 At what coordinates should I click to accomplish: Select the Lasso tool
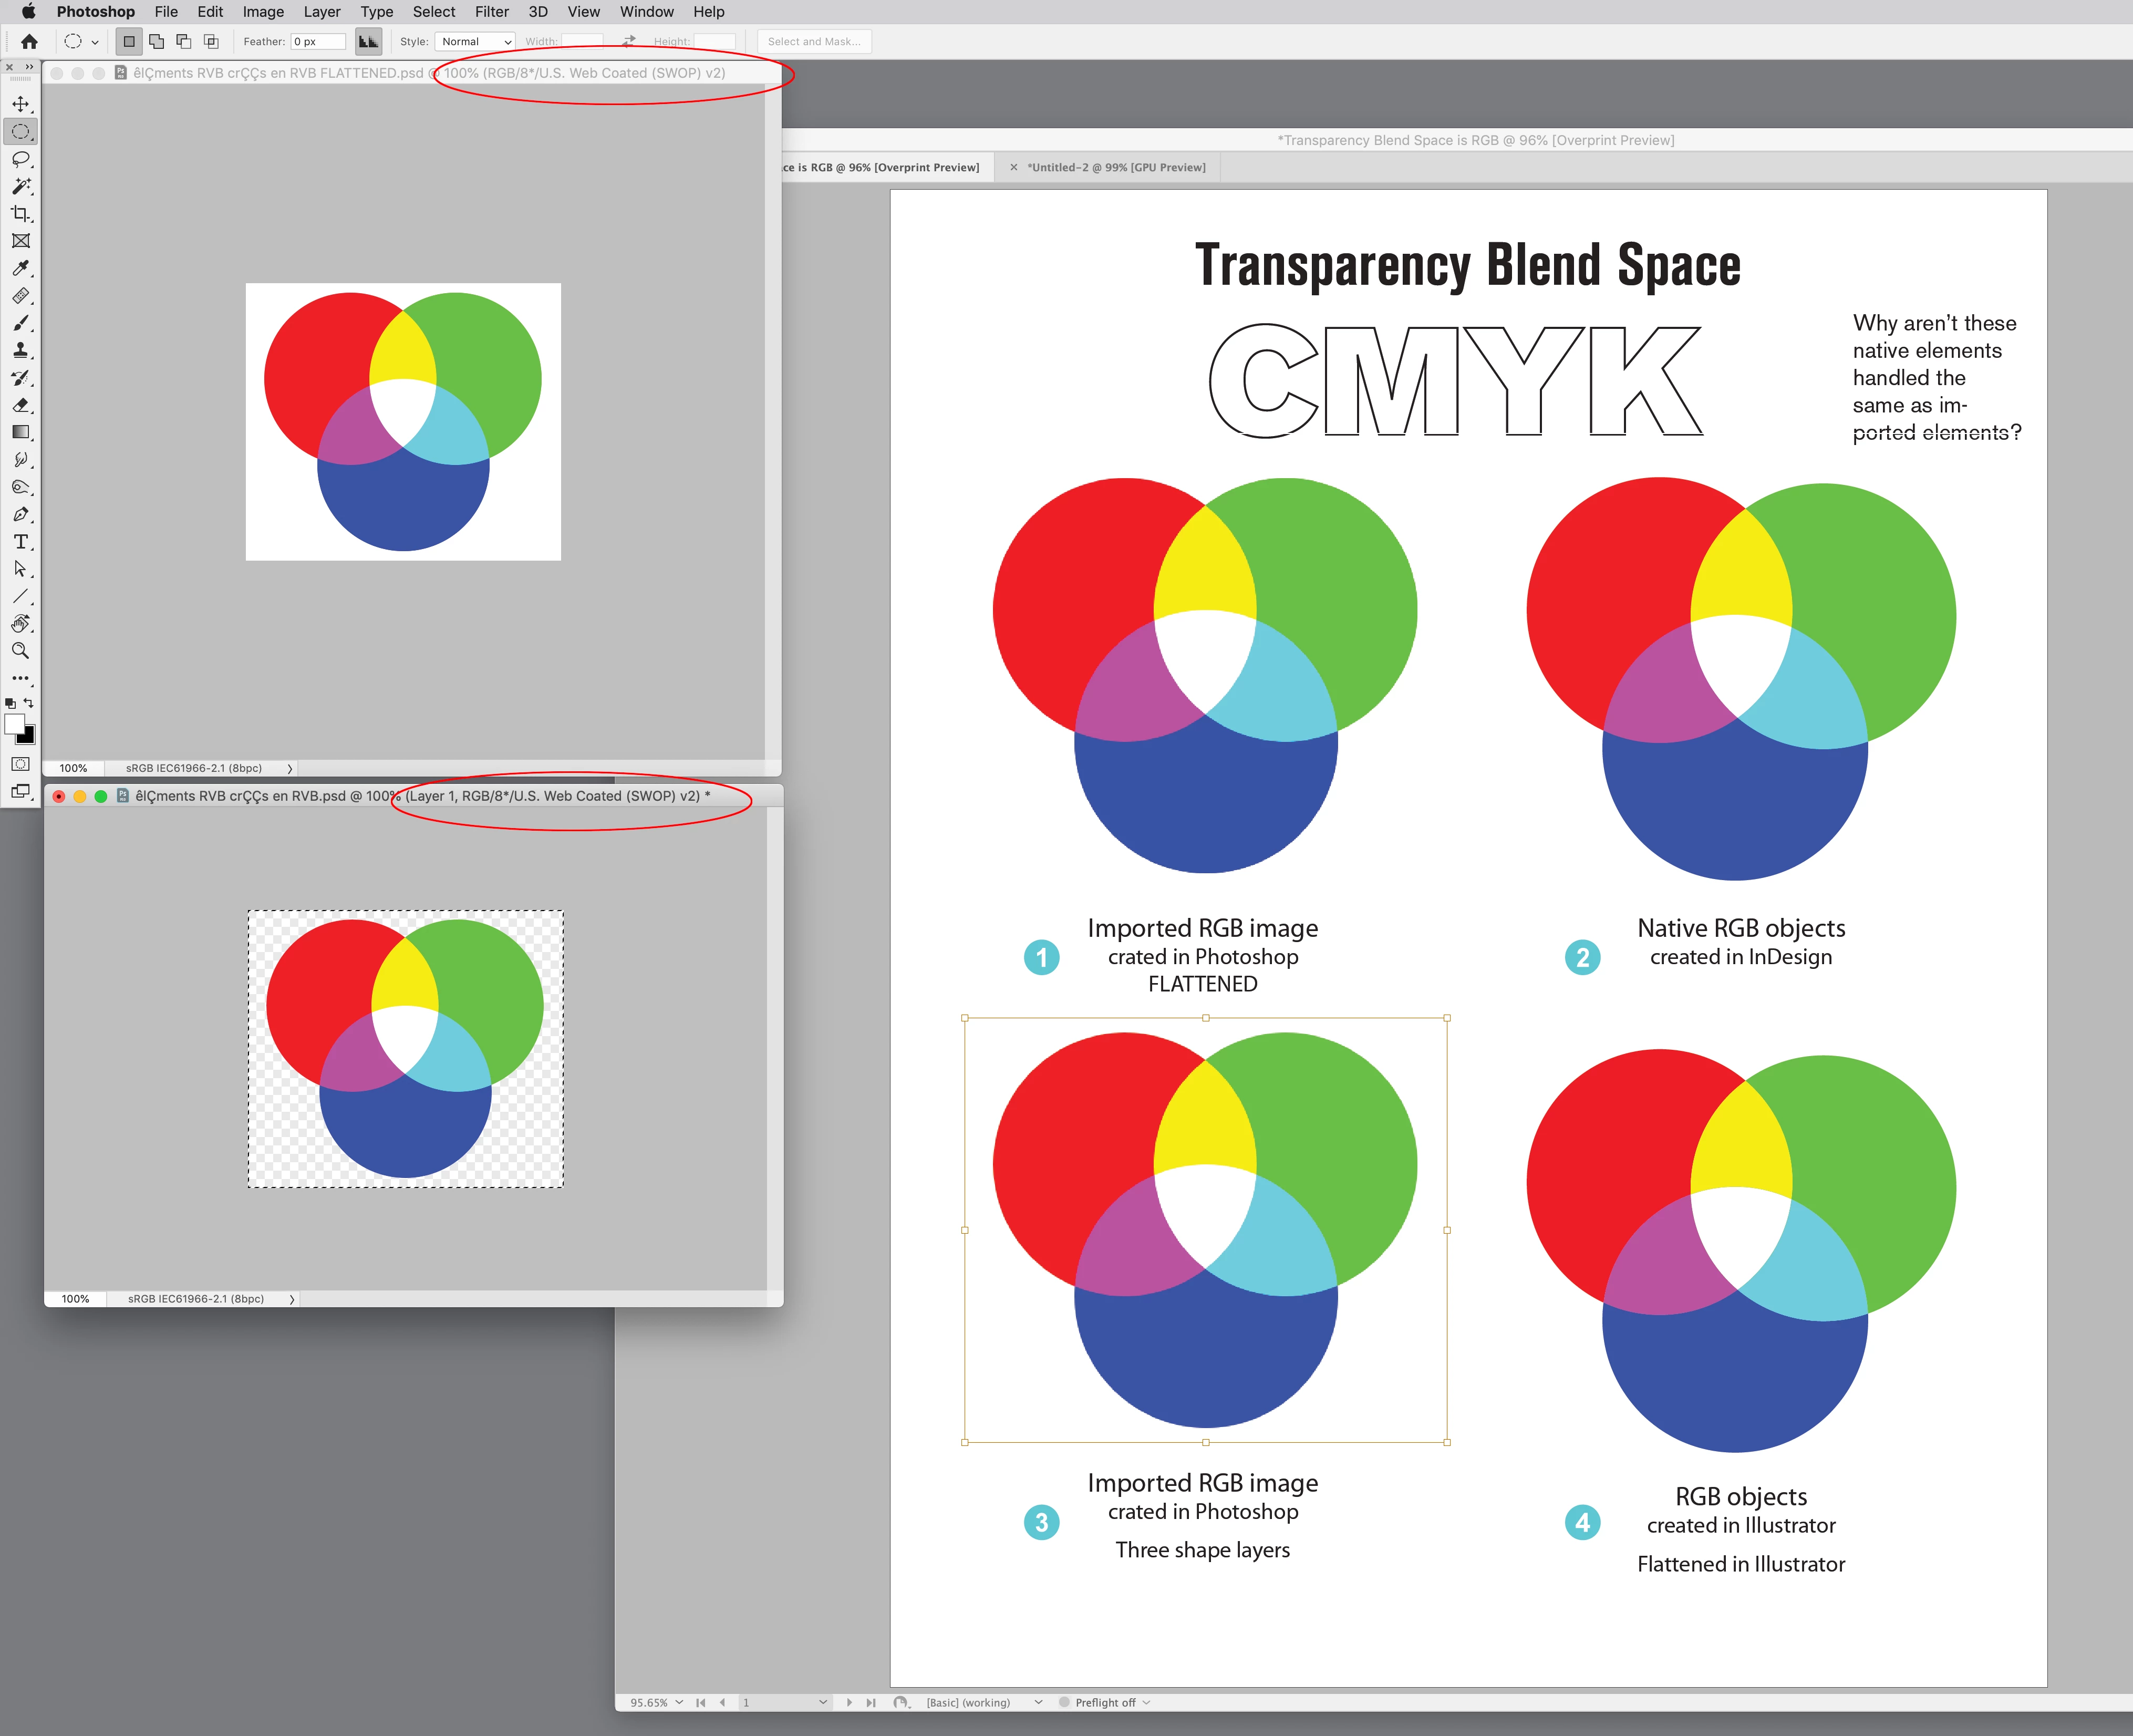pyautogui.click(x=20, y=159)
